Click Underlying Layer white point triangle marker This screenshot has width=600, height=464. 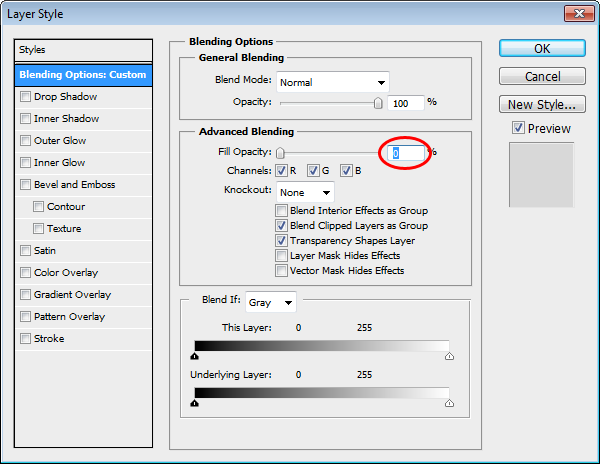click(449, 403)
